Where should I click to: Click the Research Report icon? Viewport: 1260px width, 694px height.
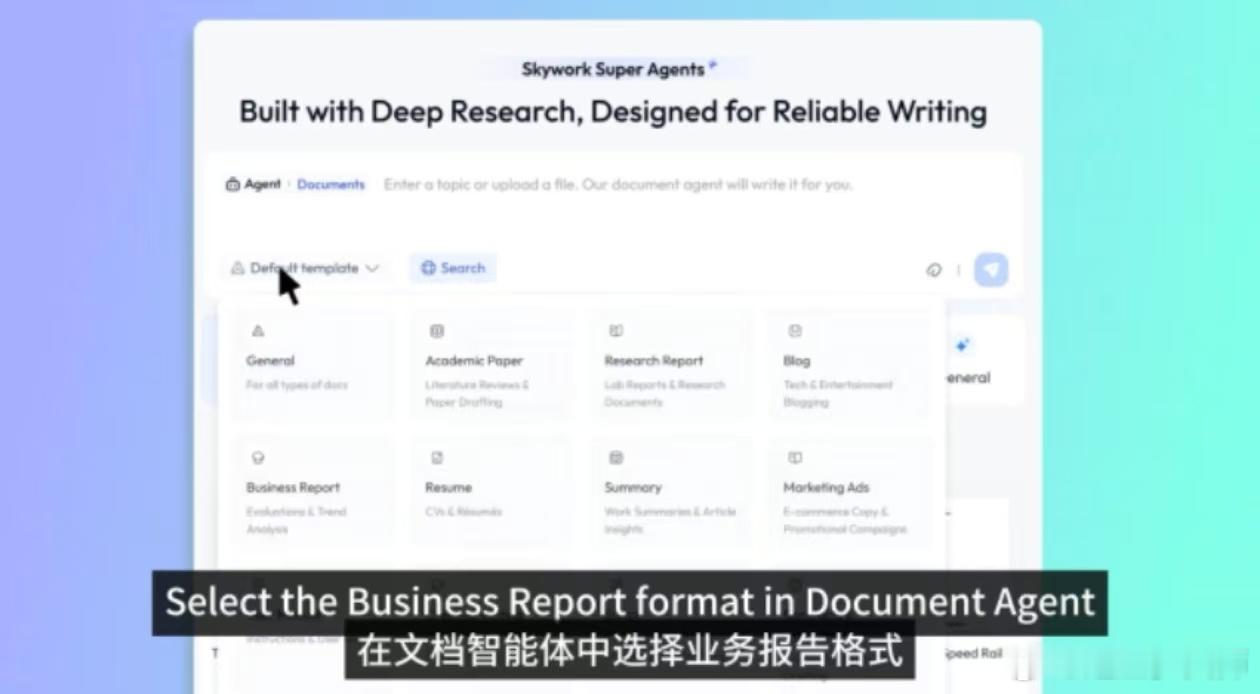616,331
